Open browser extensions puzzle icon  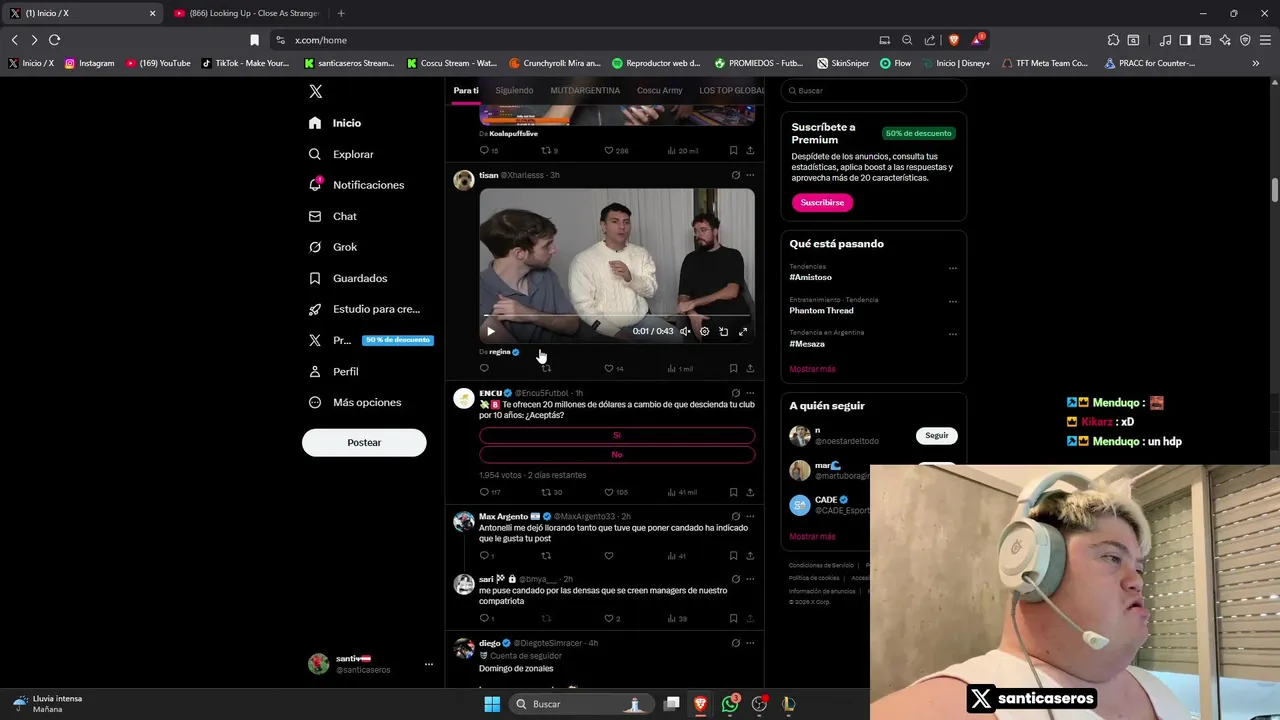pos(1113,40)
